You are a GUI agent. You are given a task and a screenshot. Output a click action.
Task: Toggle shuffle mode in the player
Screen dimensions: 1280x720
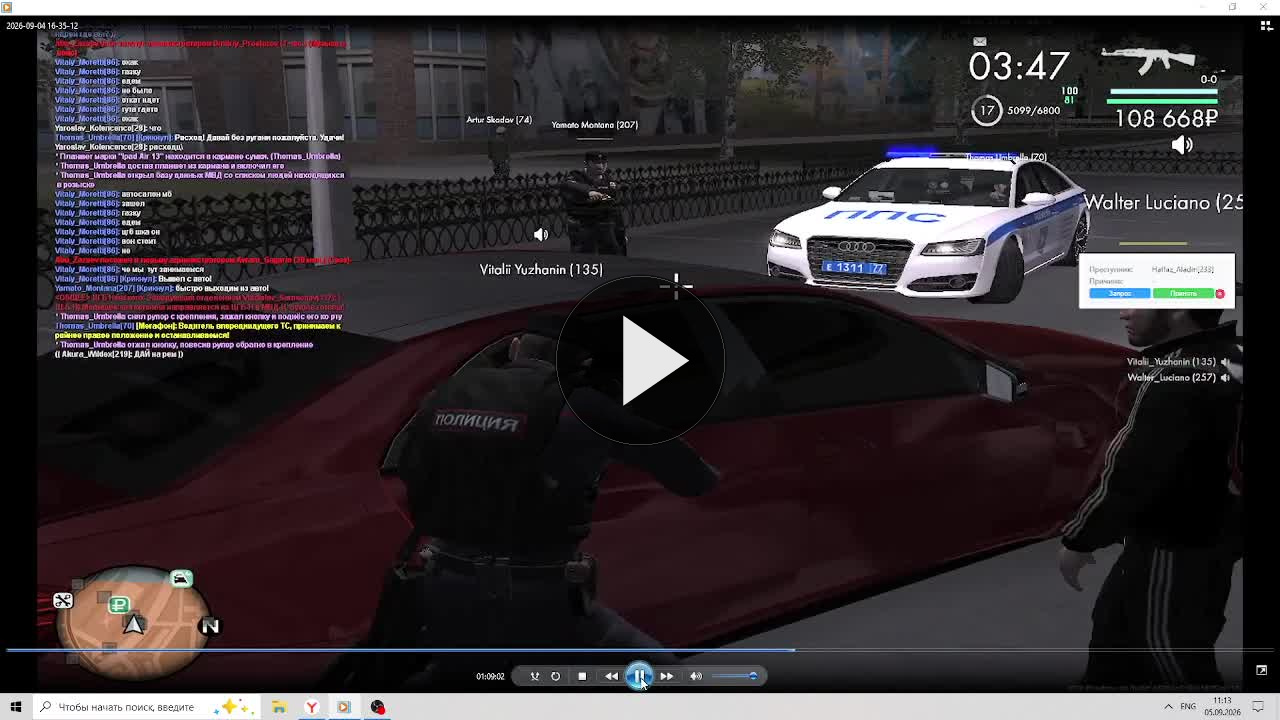tap(534, 676)
